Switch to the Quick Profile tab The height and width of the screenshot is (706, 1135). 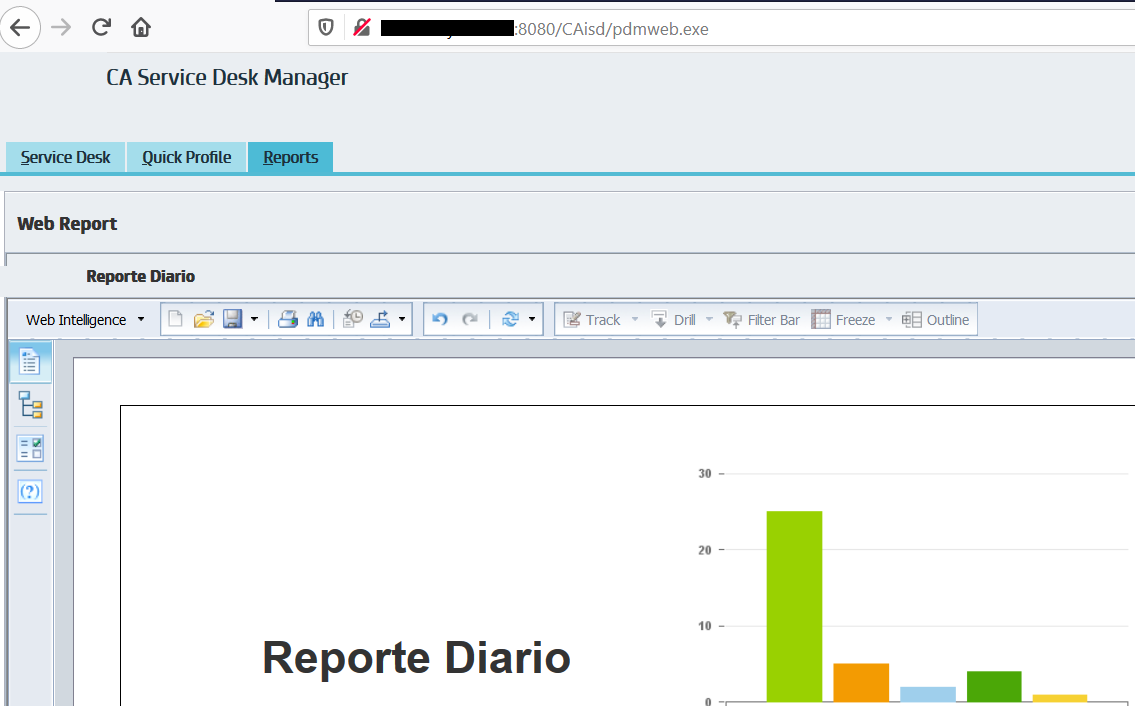point(186,157)
